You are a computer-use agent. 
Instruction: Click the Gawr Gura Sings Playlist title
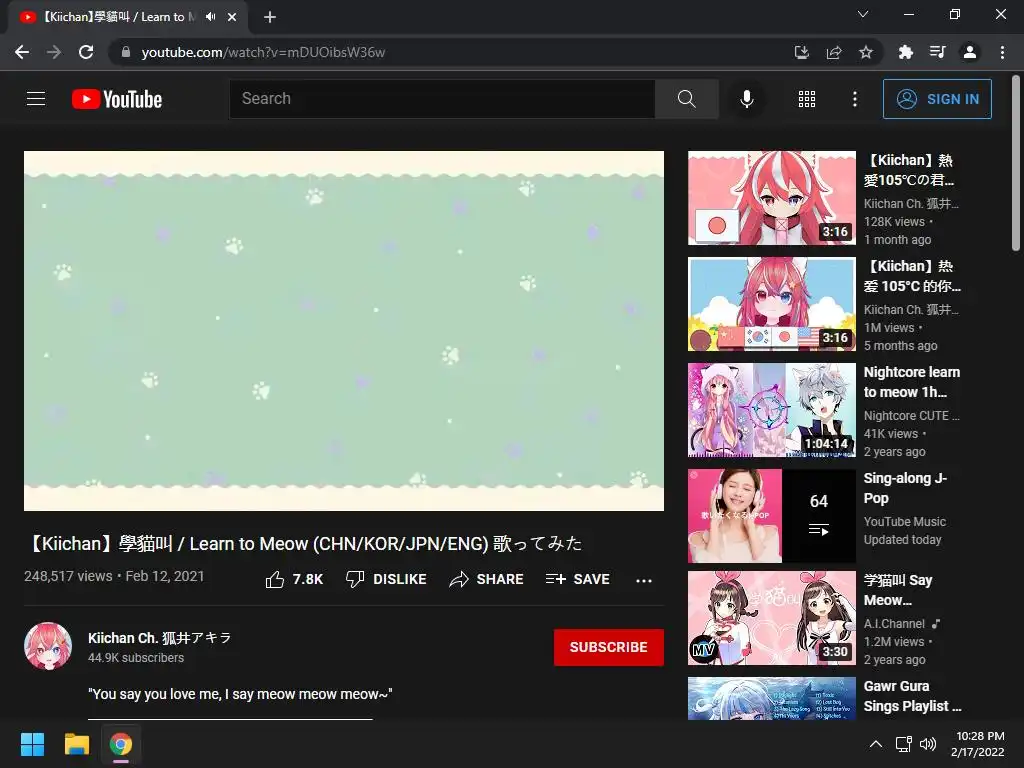(x=912, y=696)
